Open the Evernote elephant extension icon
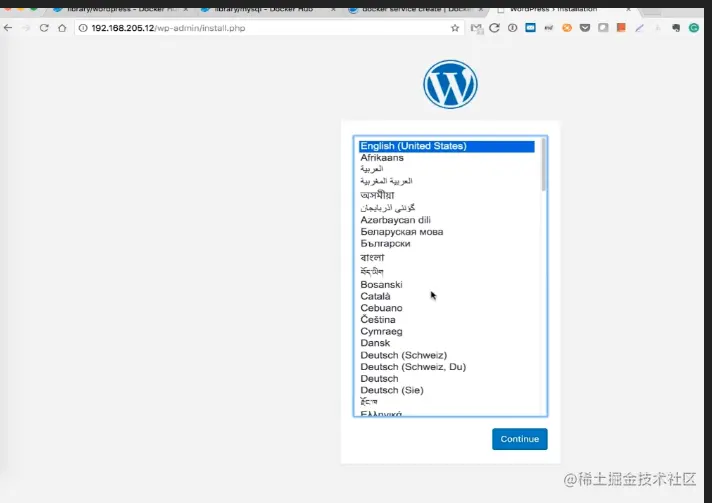Viewport: 712px width, 503px height. tap(676, 28)
